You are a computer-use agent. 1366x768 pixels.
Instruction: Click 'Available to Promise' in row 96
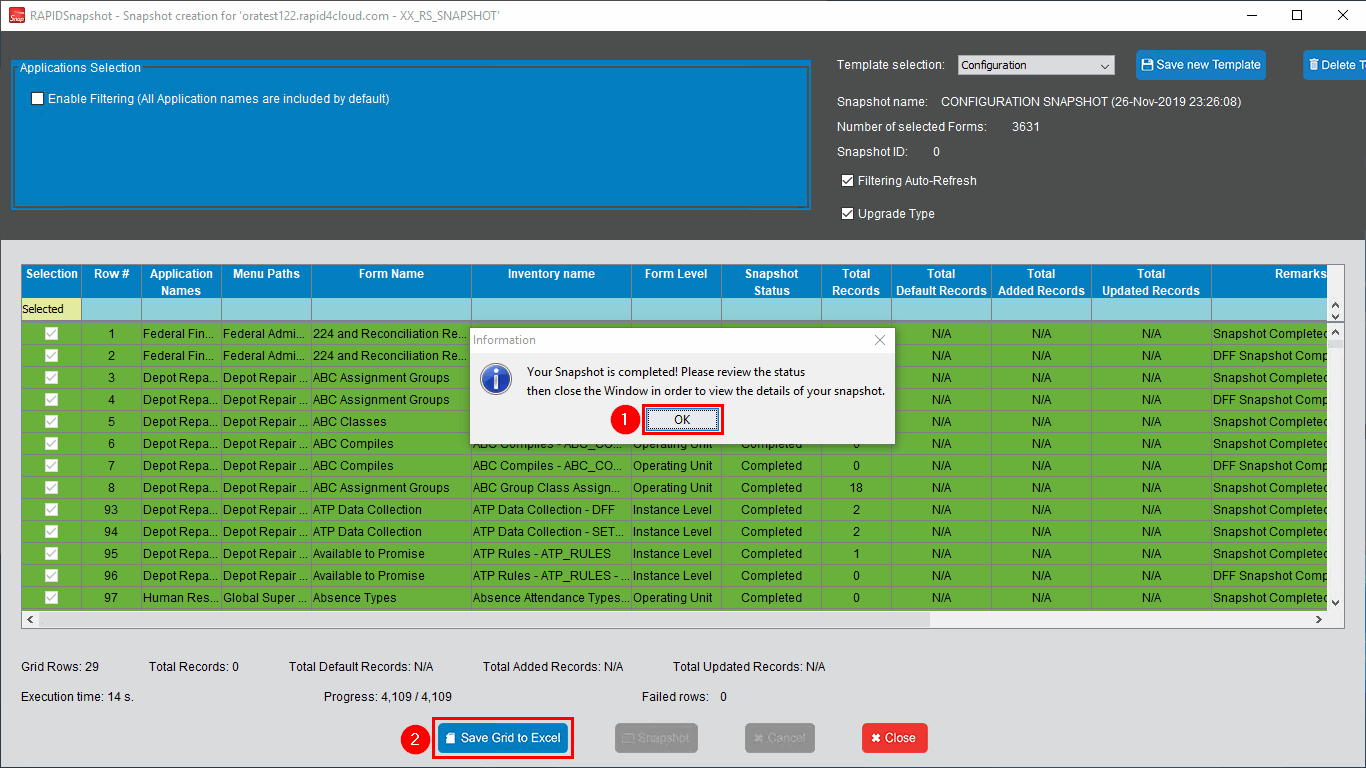click(x=392, y=576)
